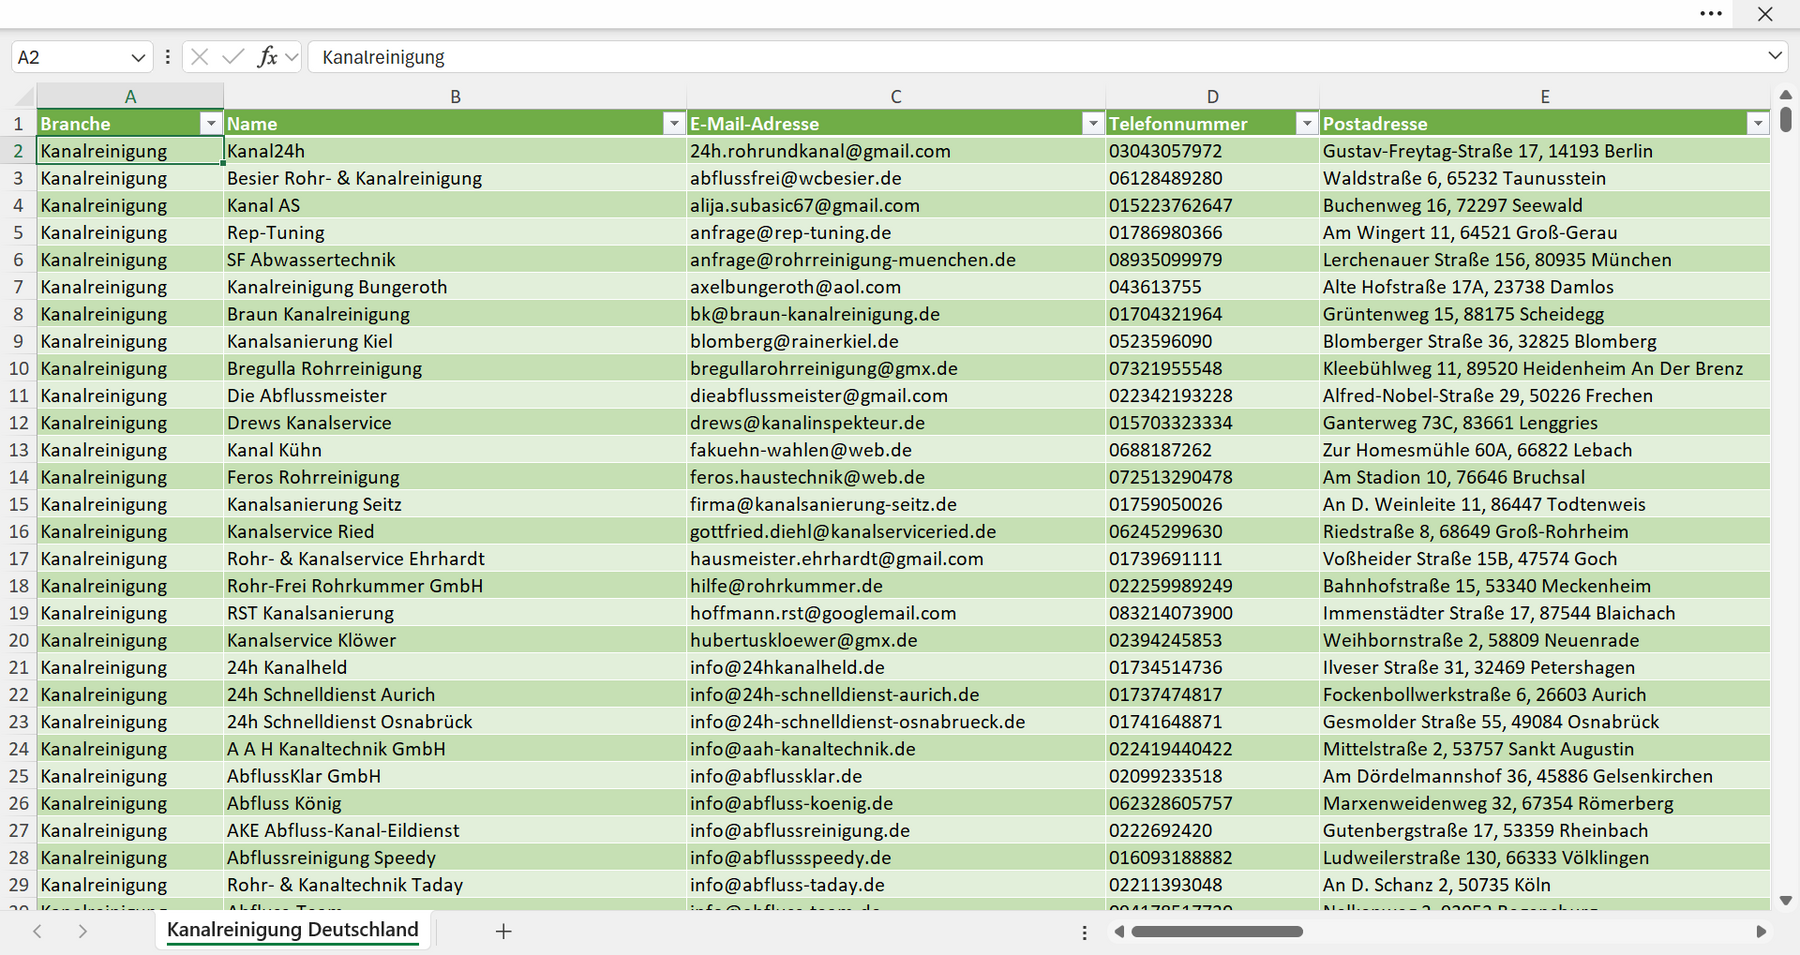1800x955 pixels.
Task: Select cell Rohr- & Kanaltechnik Taday
Action: pos(455,885)
